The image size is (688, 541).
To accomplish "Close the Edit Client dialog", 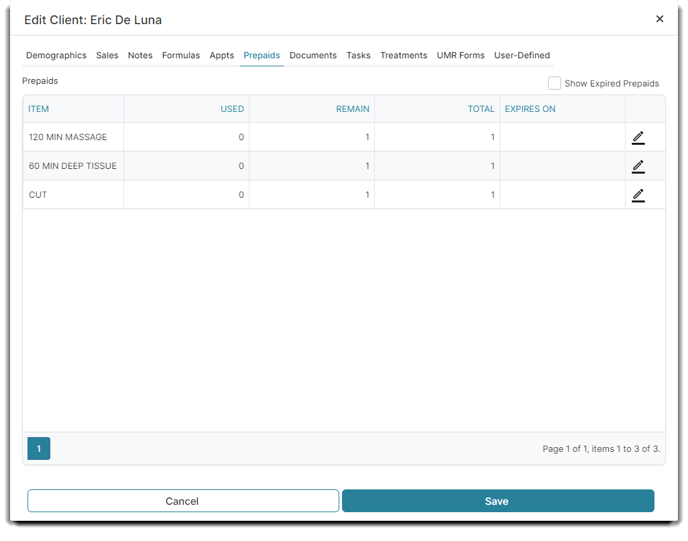I will tap(659, 19).
